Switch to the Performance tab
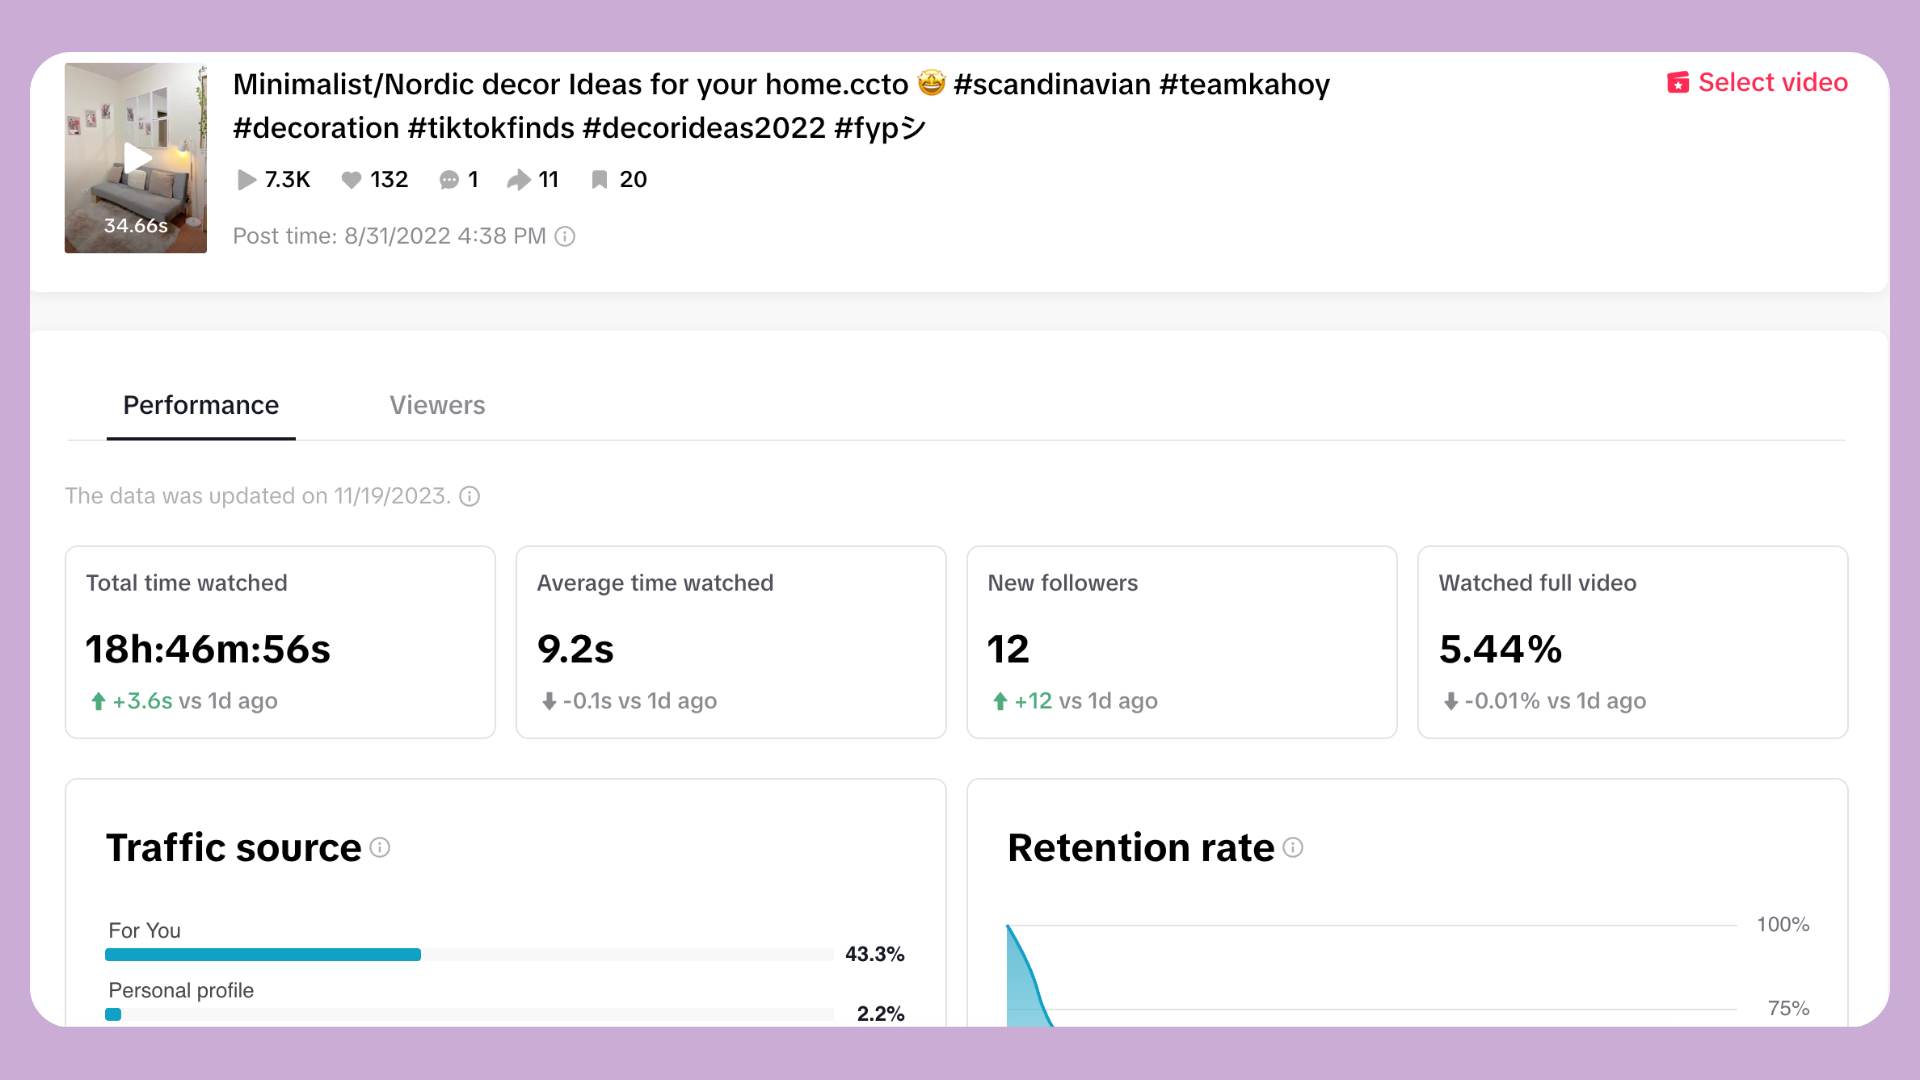This screenshot has width=1920, height=1080. pos(201,406)
